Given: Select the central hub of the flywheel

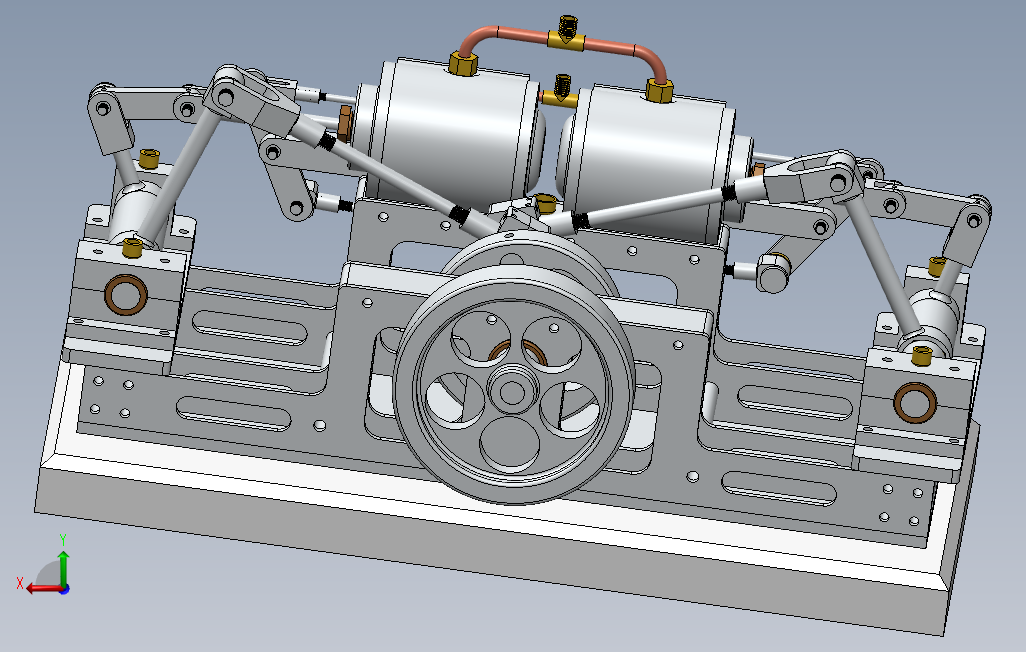Looking at the screenshot, I should [x=512, y=393].
